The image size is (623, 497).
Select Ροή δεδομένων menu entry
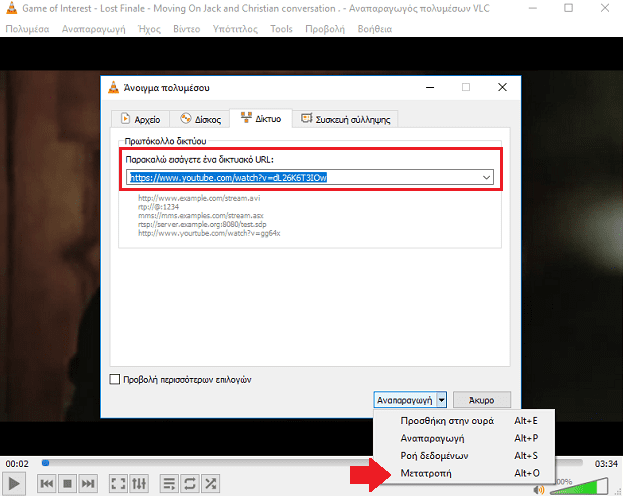(464, 456)
